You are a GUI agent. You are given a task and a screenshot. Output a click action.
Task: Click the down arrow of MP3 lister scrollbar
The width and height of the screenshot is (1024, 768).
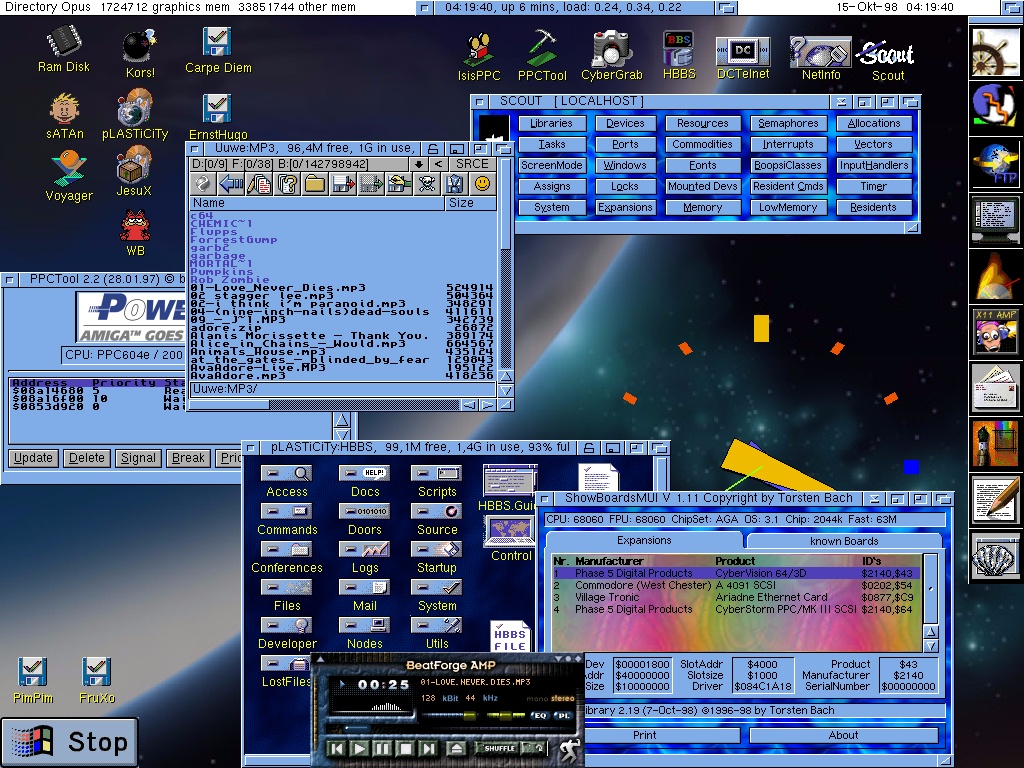click(x=505, y=391)
